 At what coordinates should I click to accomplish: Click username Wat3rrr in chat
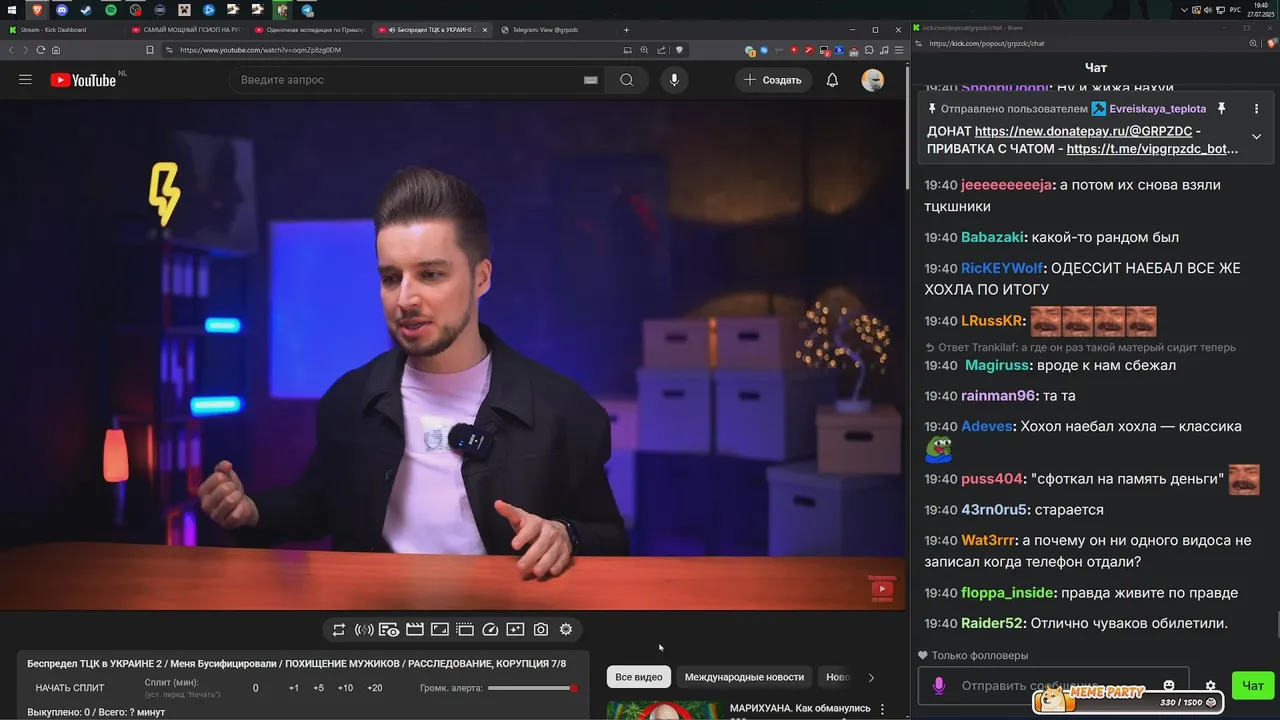(x=988, y=540)
